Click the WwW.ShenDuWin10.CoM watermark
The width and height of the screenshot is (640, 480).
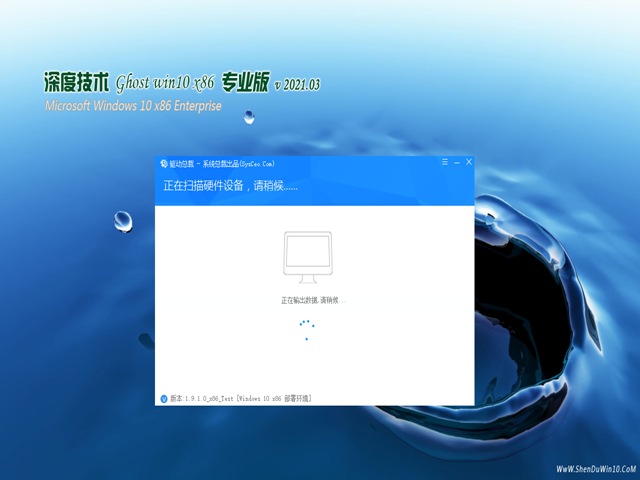pos(594,468)
